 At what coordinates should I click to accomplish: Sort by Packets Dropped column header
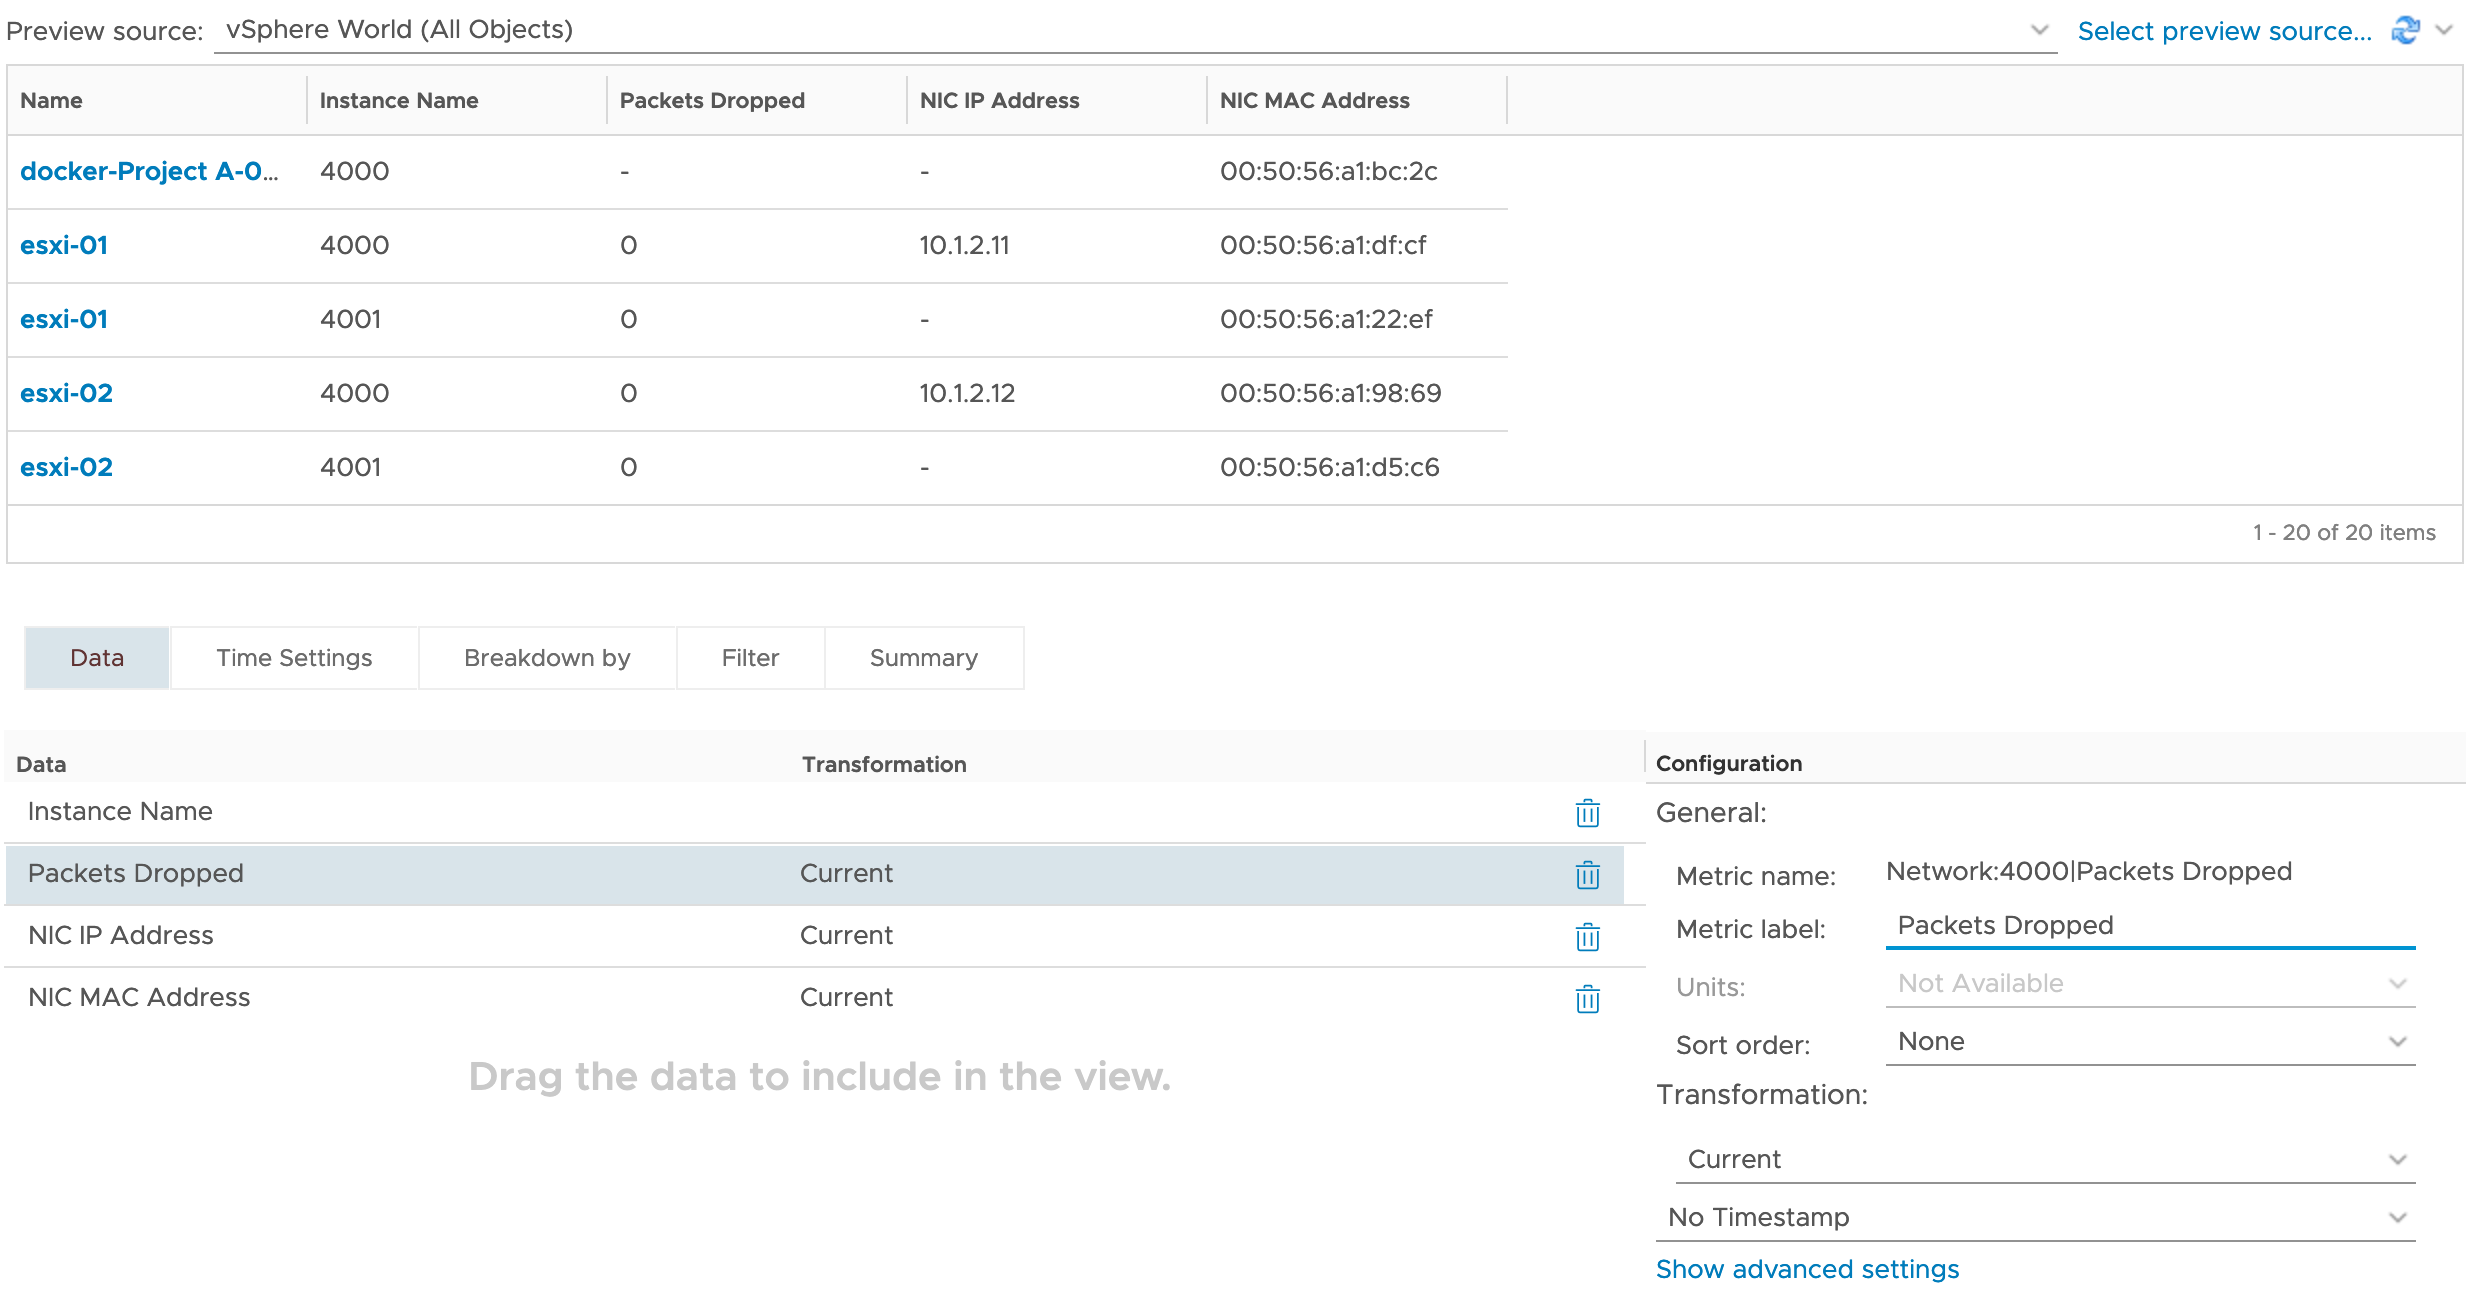pos(757,100)
